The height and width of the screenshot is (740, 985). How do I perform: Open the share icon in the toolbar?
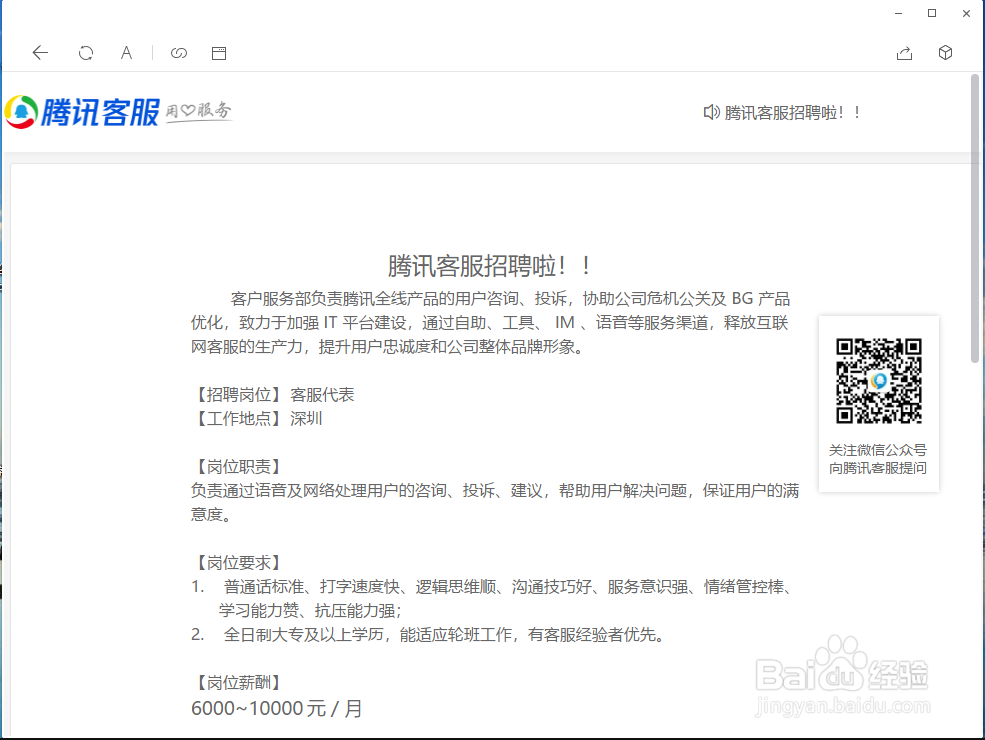(905, 53)
